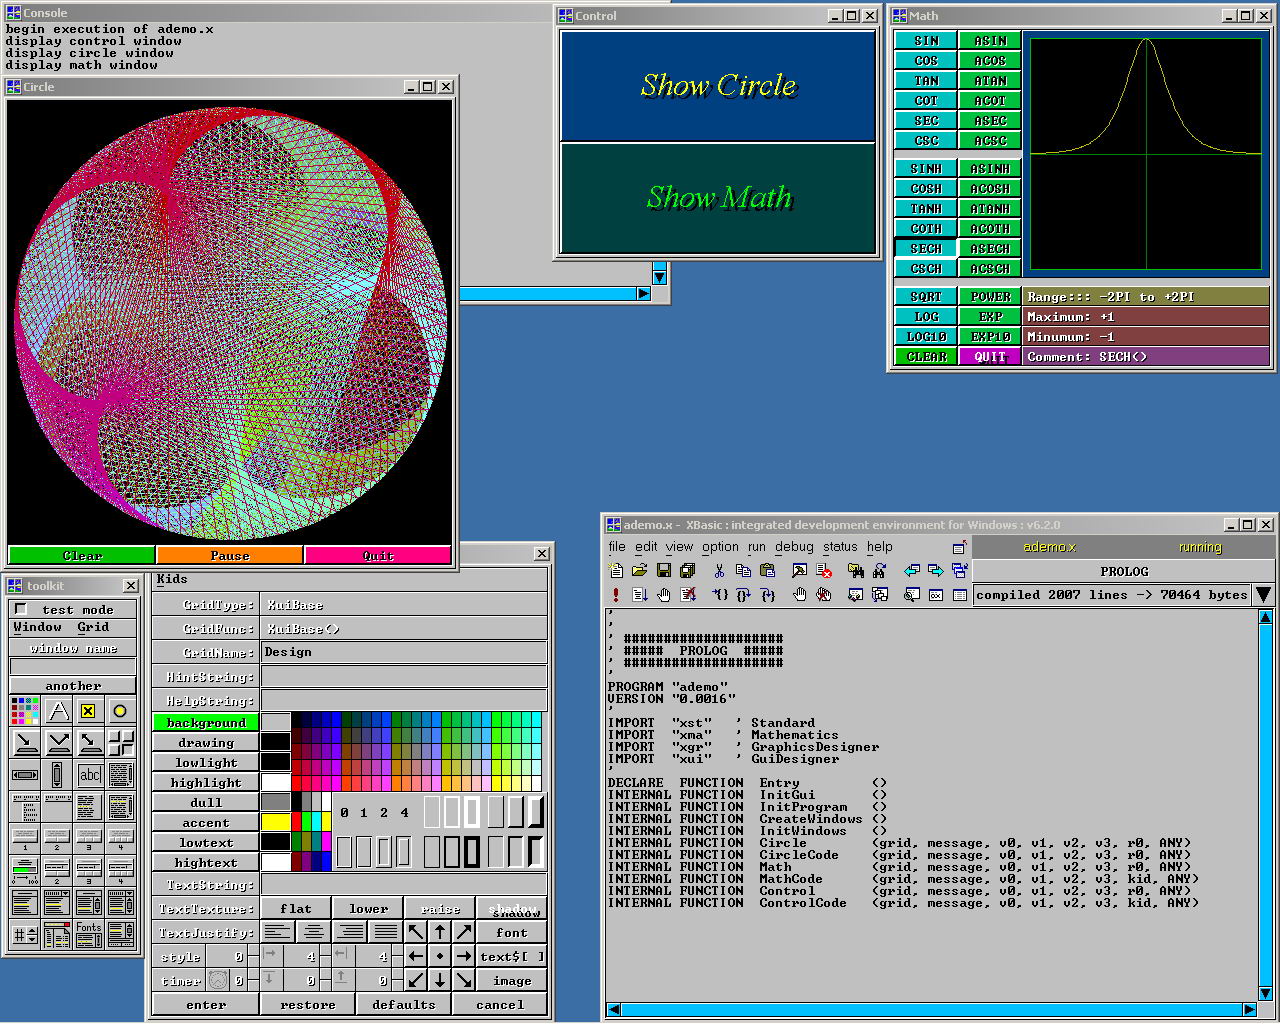Viewport: 1280px width, 1024px height.
Task: Click the HintString input field
Action: click(404, 676)
